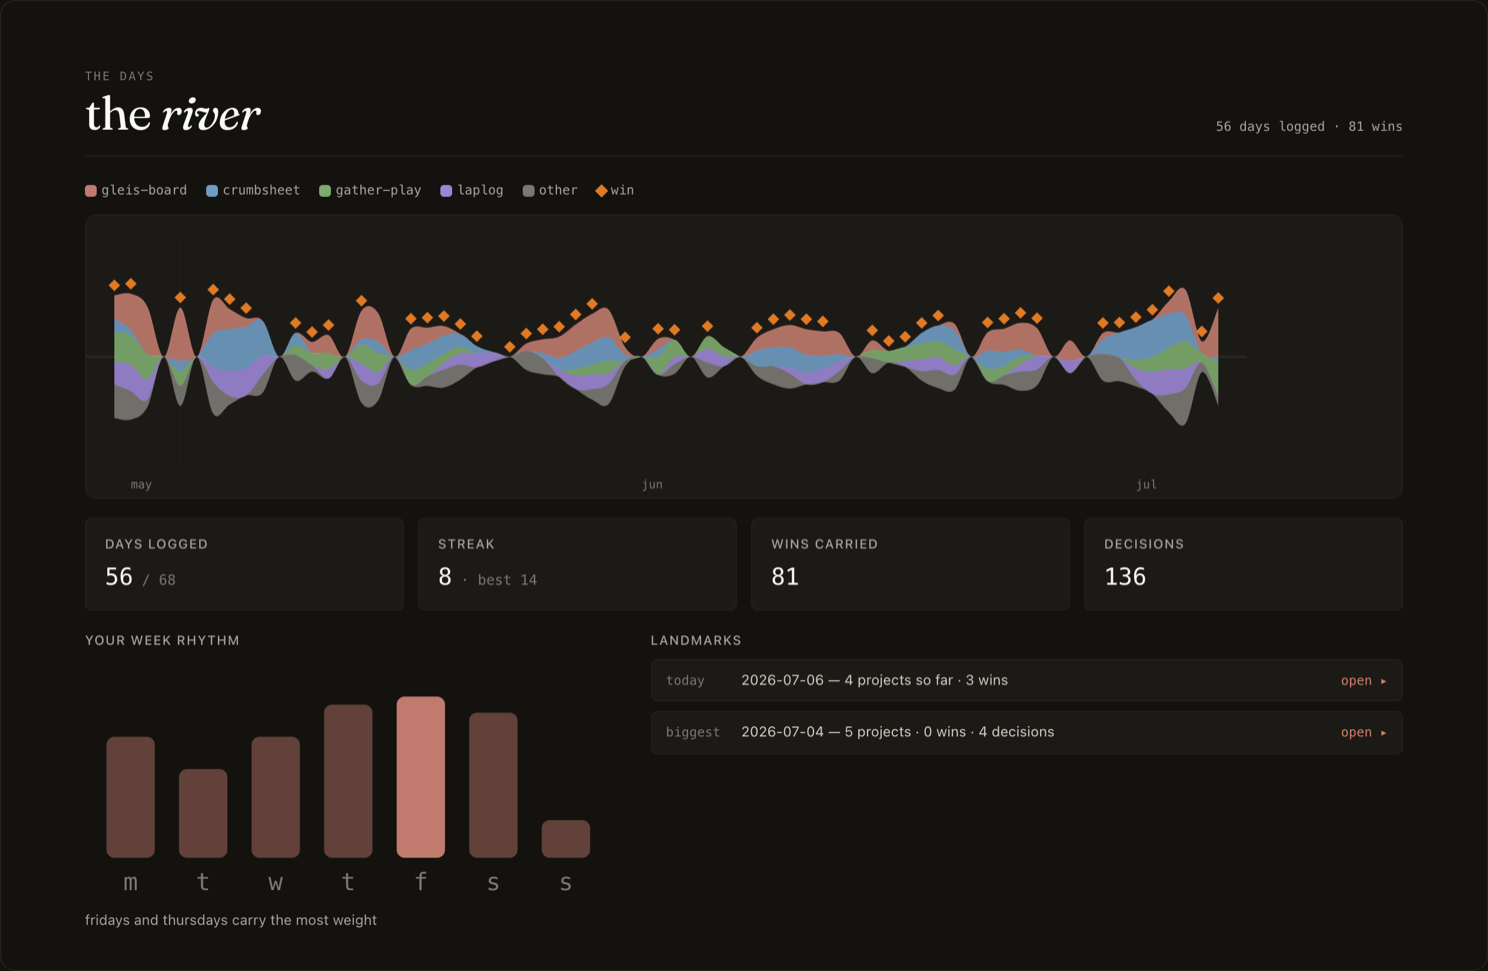This screenshot has width=1488, height=971.
Task: Click the 'LANDMARKS' heading
Action: click(x=696, y=640)
